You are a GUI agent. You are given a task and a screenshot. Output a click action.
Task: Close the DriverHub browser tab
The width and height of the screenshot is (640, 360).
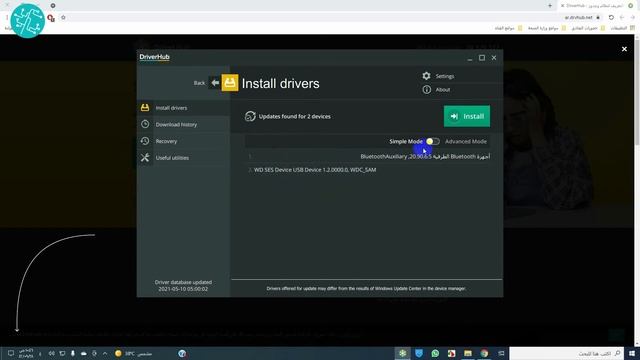[562, 6]
